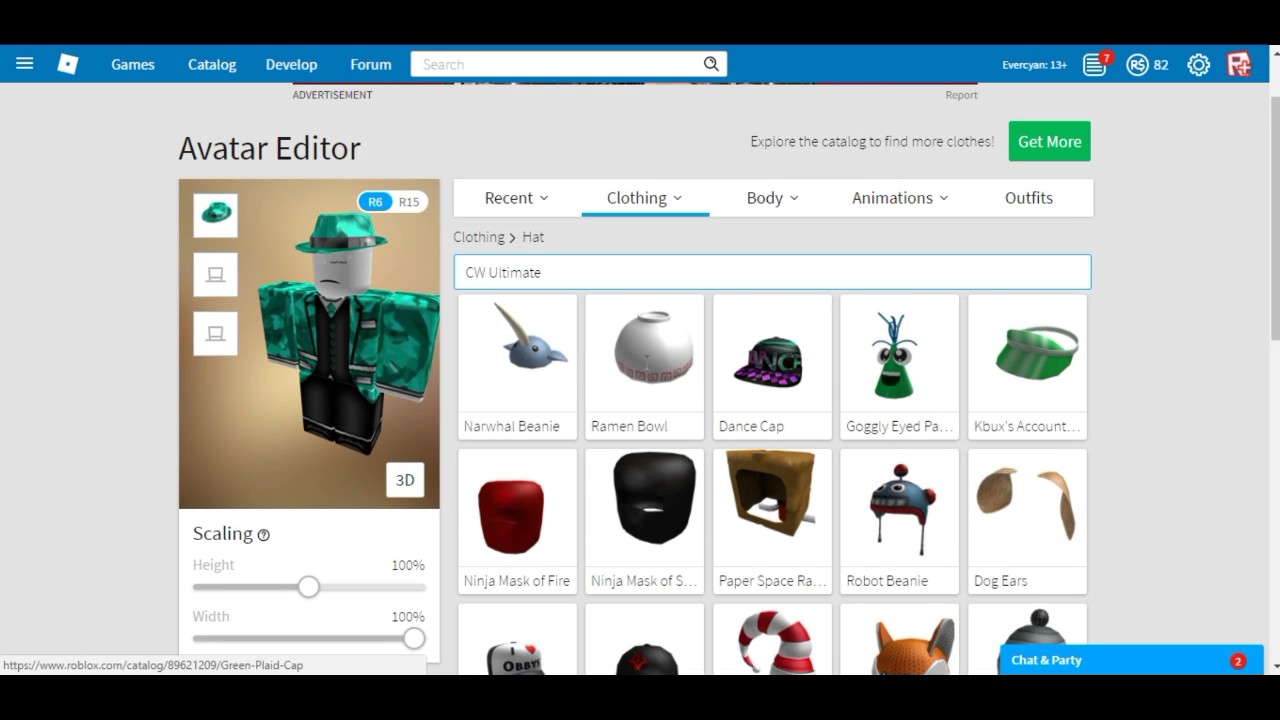Click the CW Ultimate filter field
The width and height of the screenshot is (1280, 720).
pyautogui.click(x=773, y=272)
